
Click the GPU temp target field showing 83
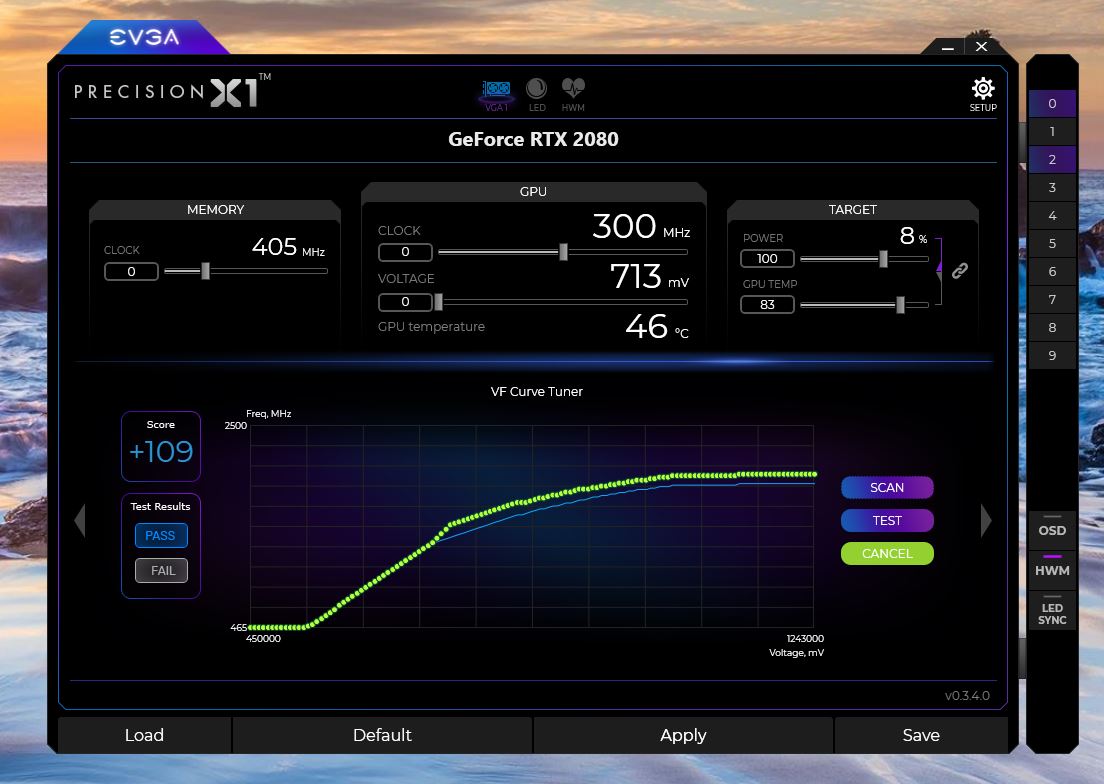767,305
